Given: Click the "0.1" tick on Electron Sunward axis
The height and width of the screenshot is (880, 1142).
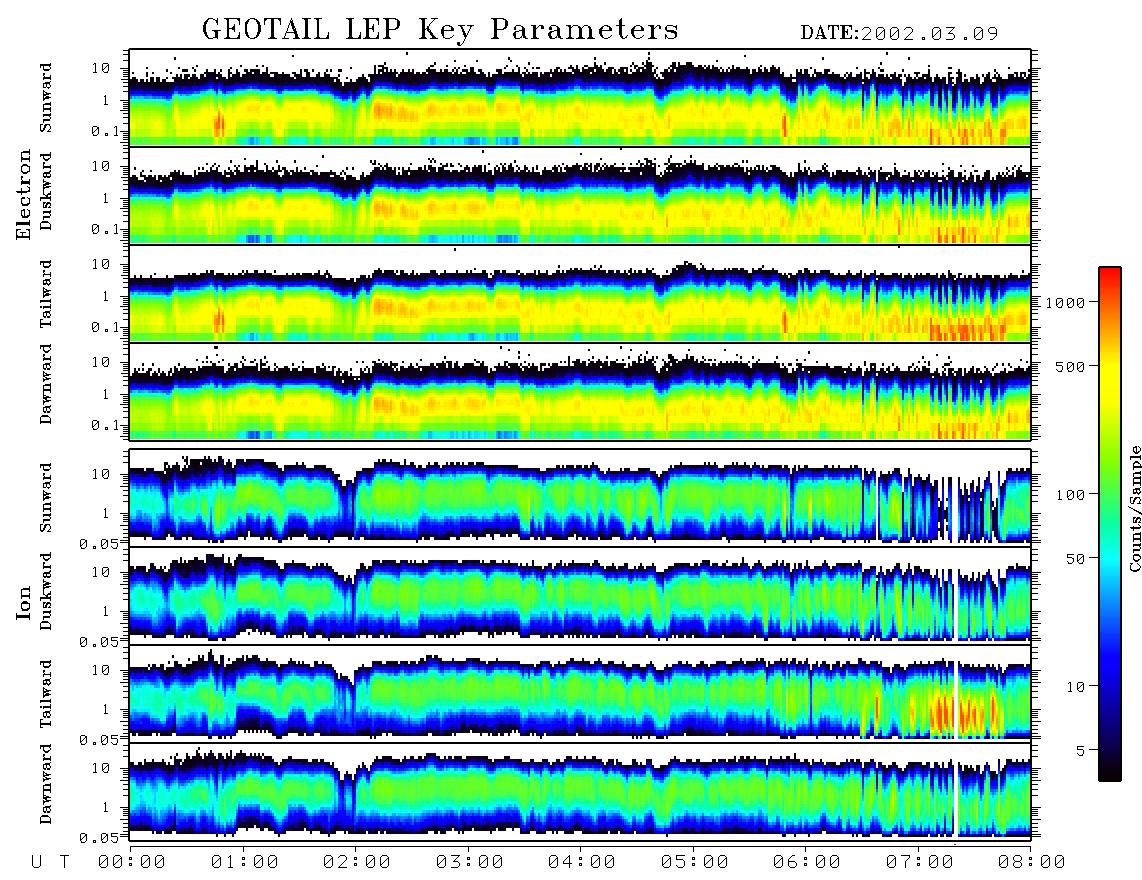Looking at the screenshot, I should [105, 131].
